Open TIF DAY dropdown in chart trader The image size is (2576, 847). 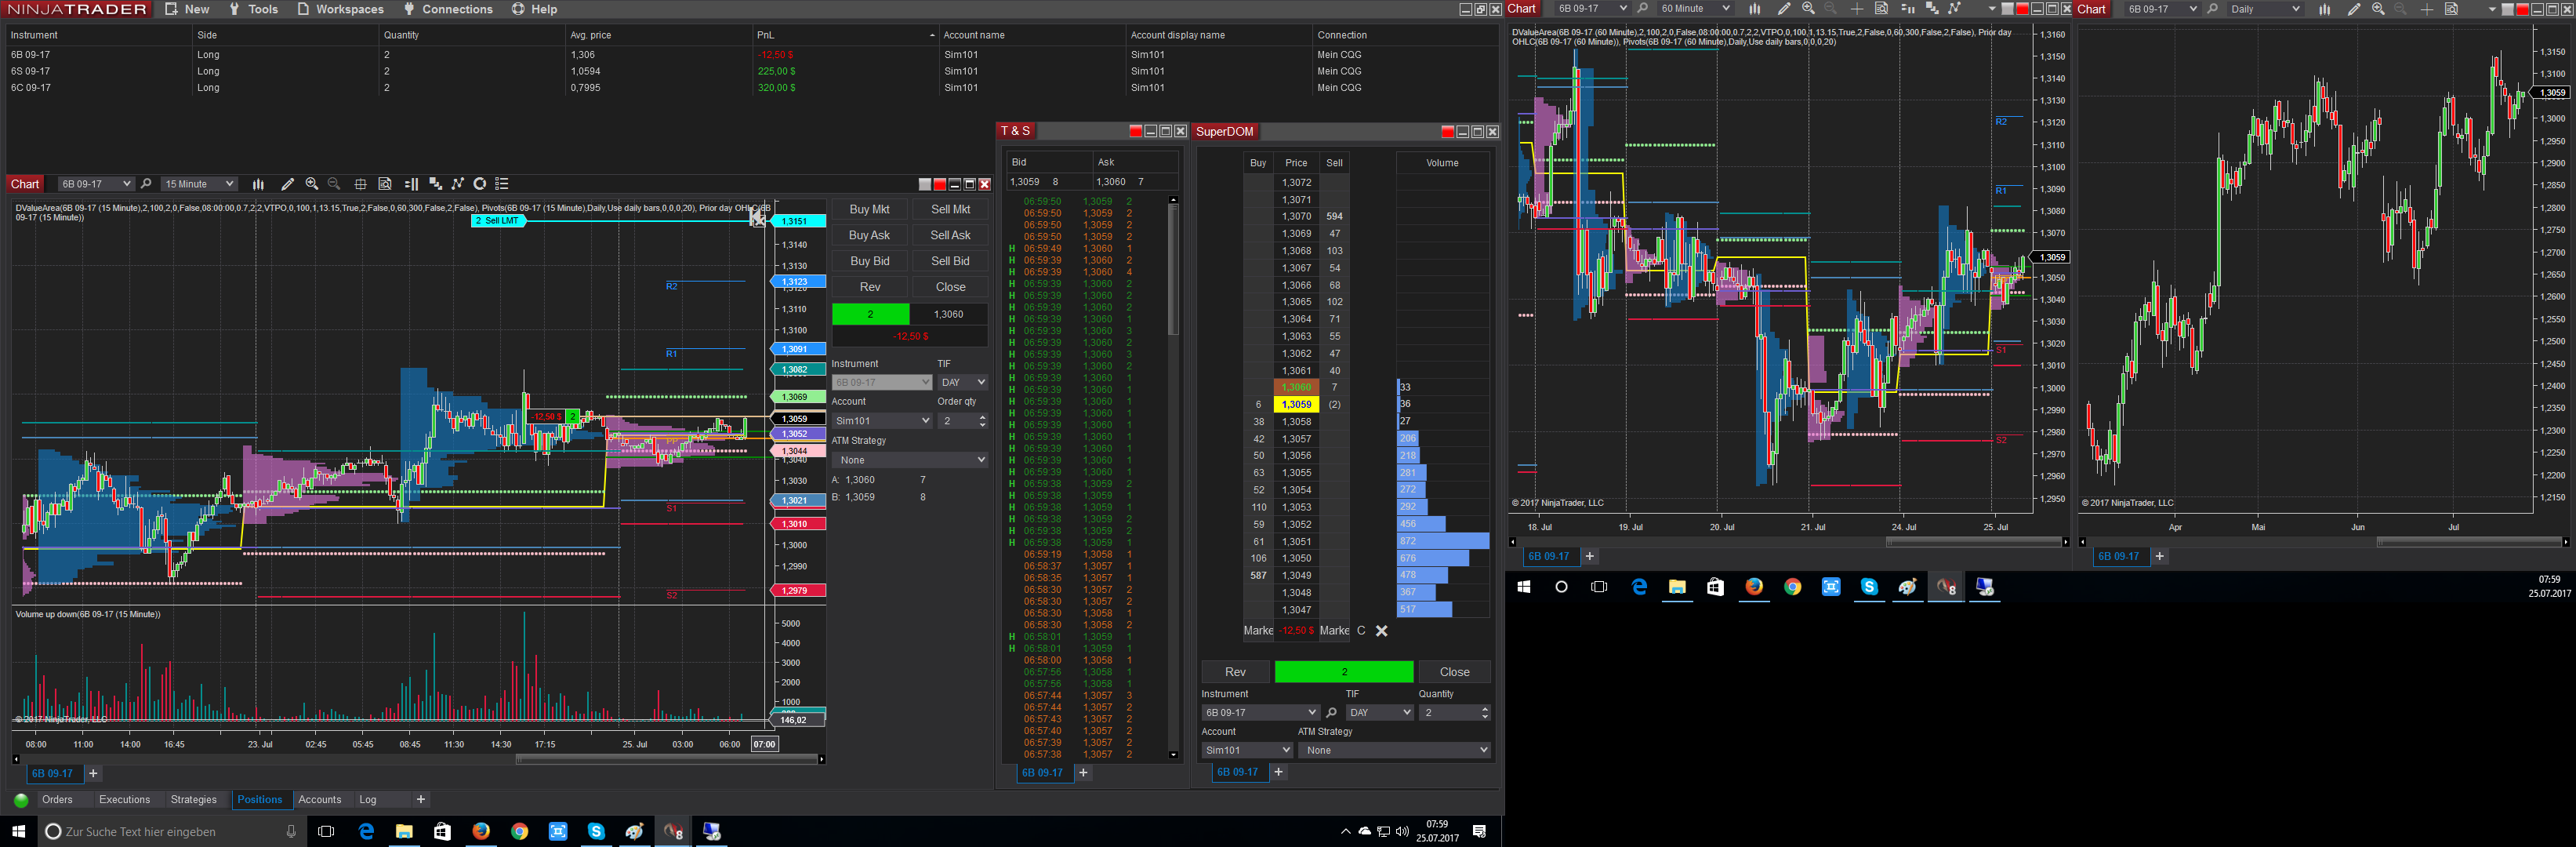[963, 382]
